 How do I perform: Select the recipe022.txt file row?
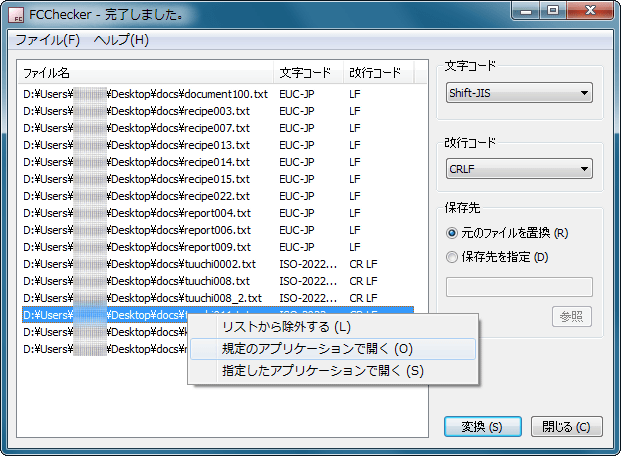(136, 196)
